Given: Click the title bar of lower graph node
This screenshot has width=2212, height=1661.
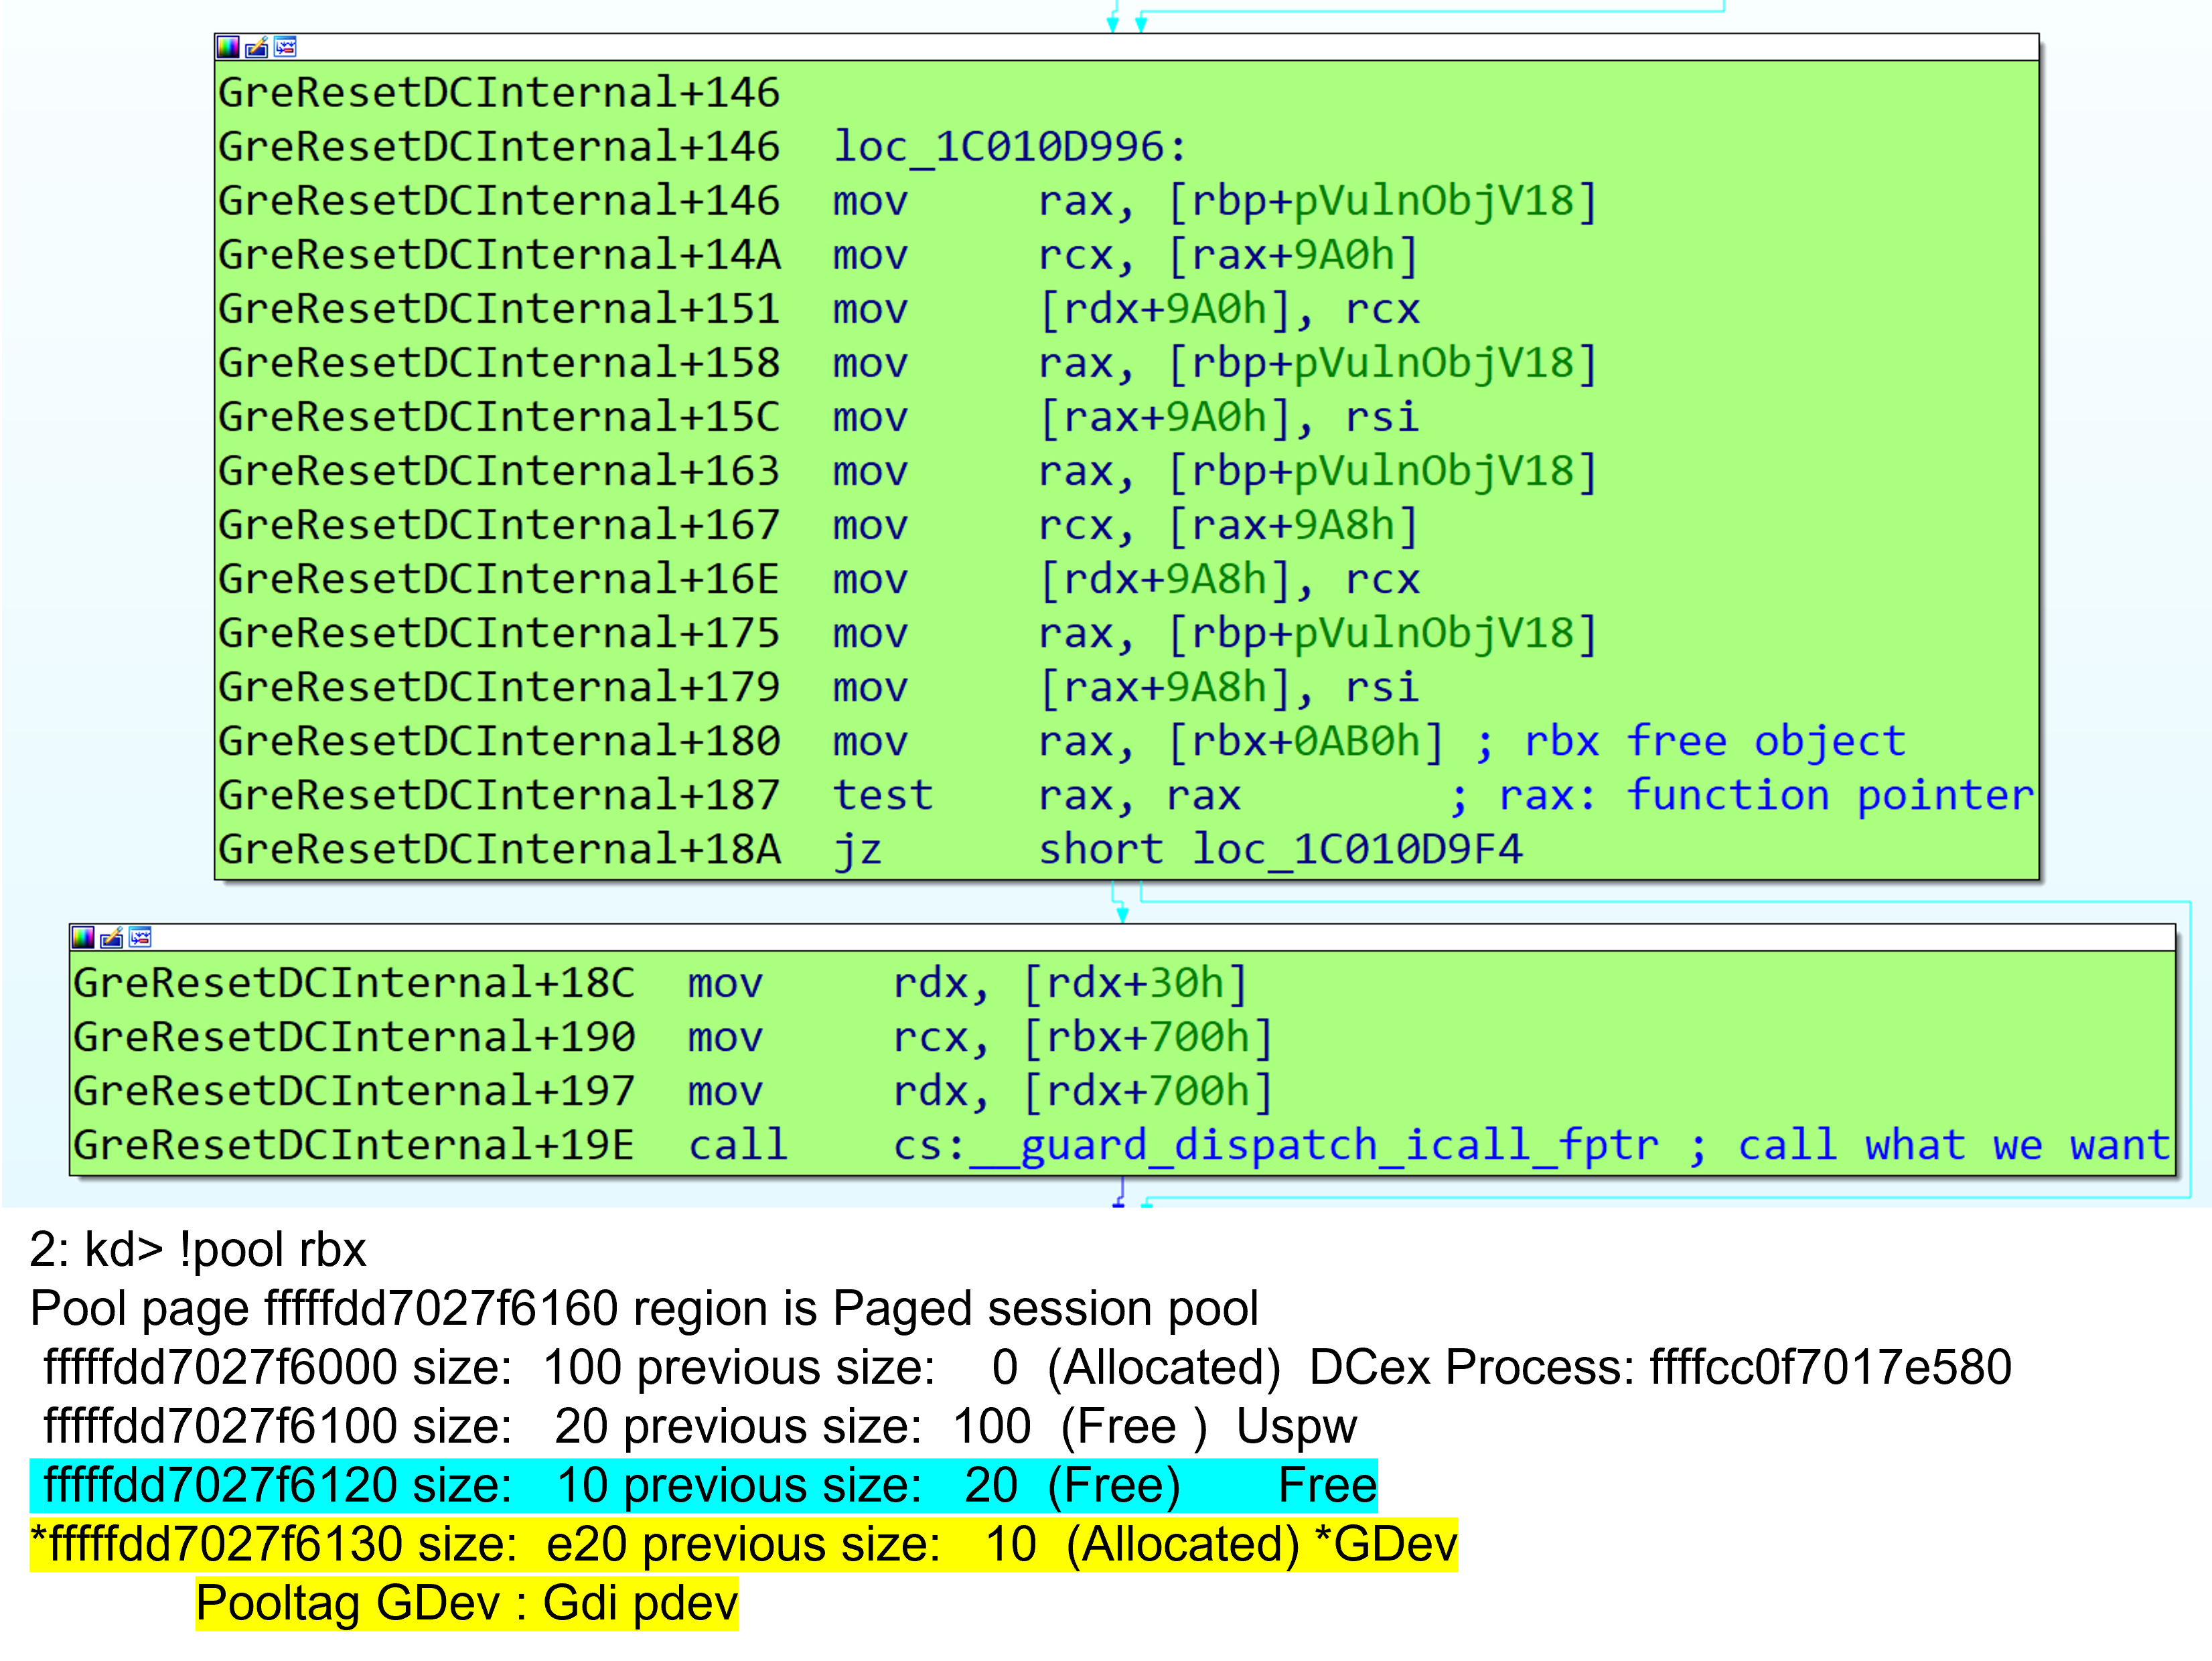Looking at the screenshot, I should [1123, 937].
